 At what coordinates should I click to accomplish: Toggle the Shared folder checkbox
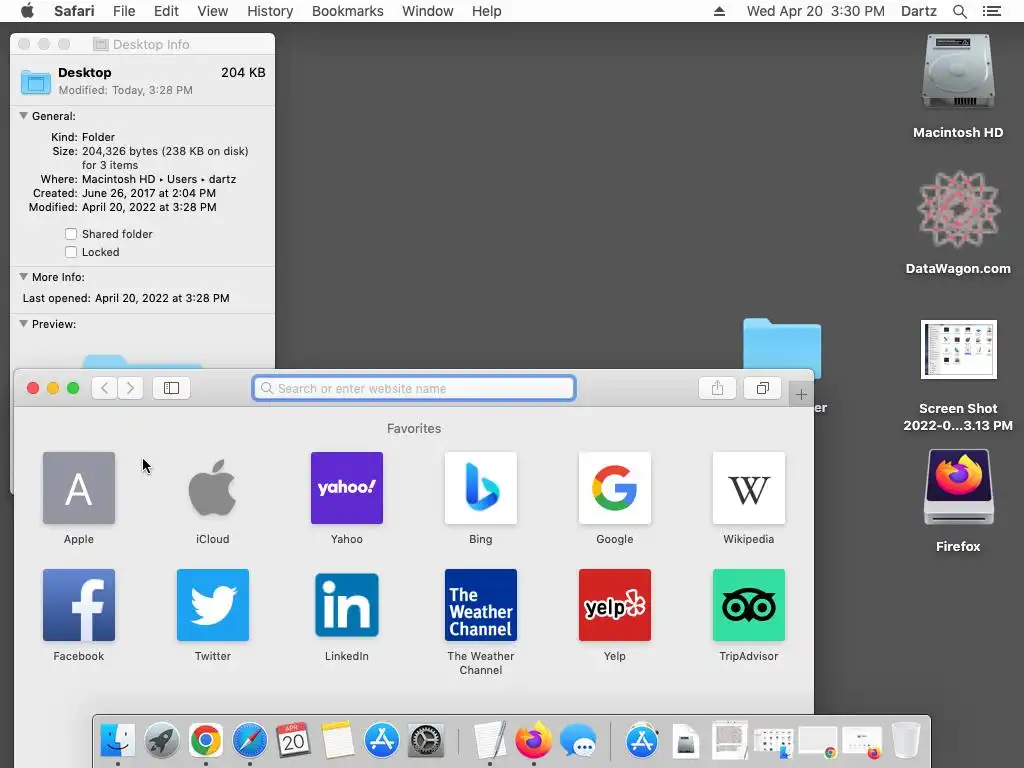click(71, 234)
